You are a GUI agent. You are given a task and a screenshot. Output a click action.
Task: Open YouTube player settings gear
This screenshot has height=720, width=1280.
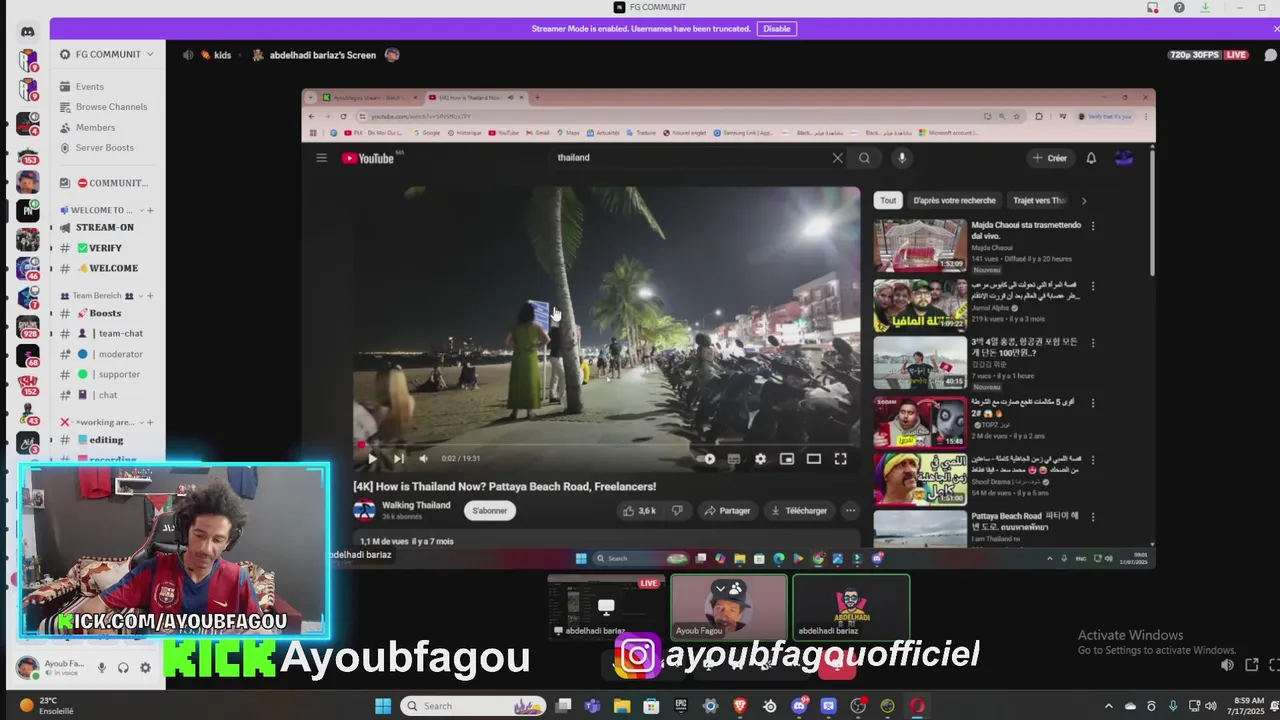pyautogui.click(x=760, y=459)
